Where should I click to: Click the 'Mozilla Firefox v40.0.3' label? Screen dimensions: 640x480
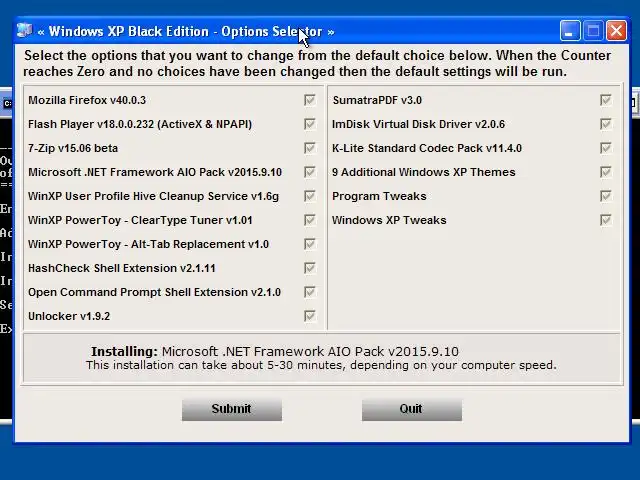point(87,100)
